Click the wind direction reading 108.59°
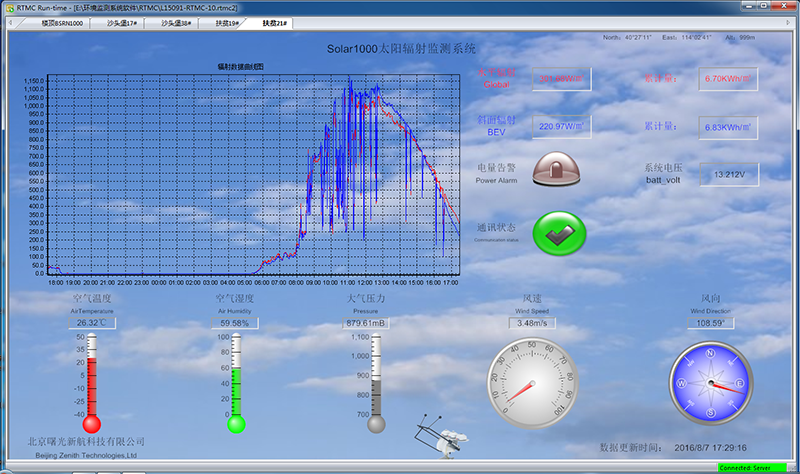800x474 pixels. pos(711,323)
